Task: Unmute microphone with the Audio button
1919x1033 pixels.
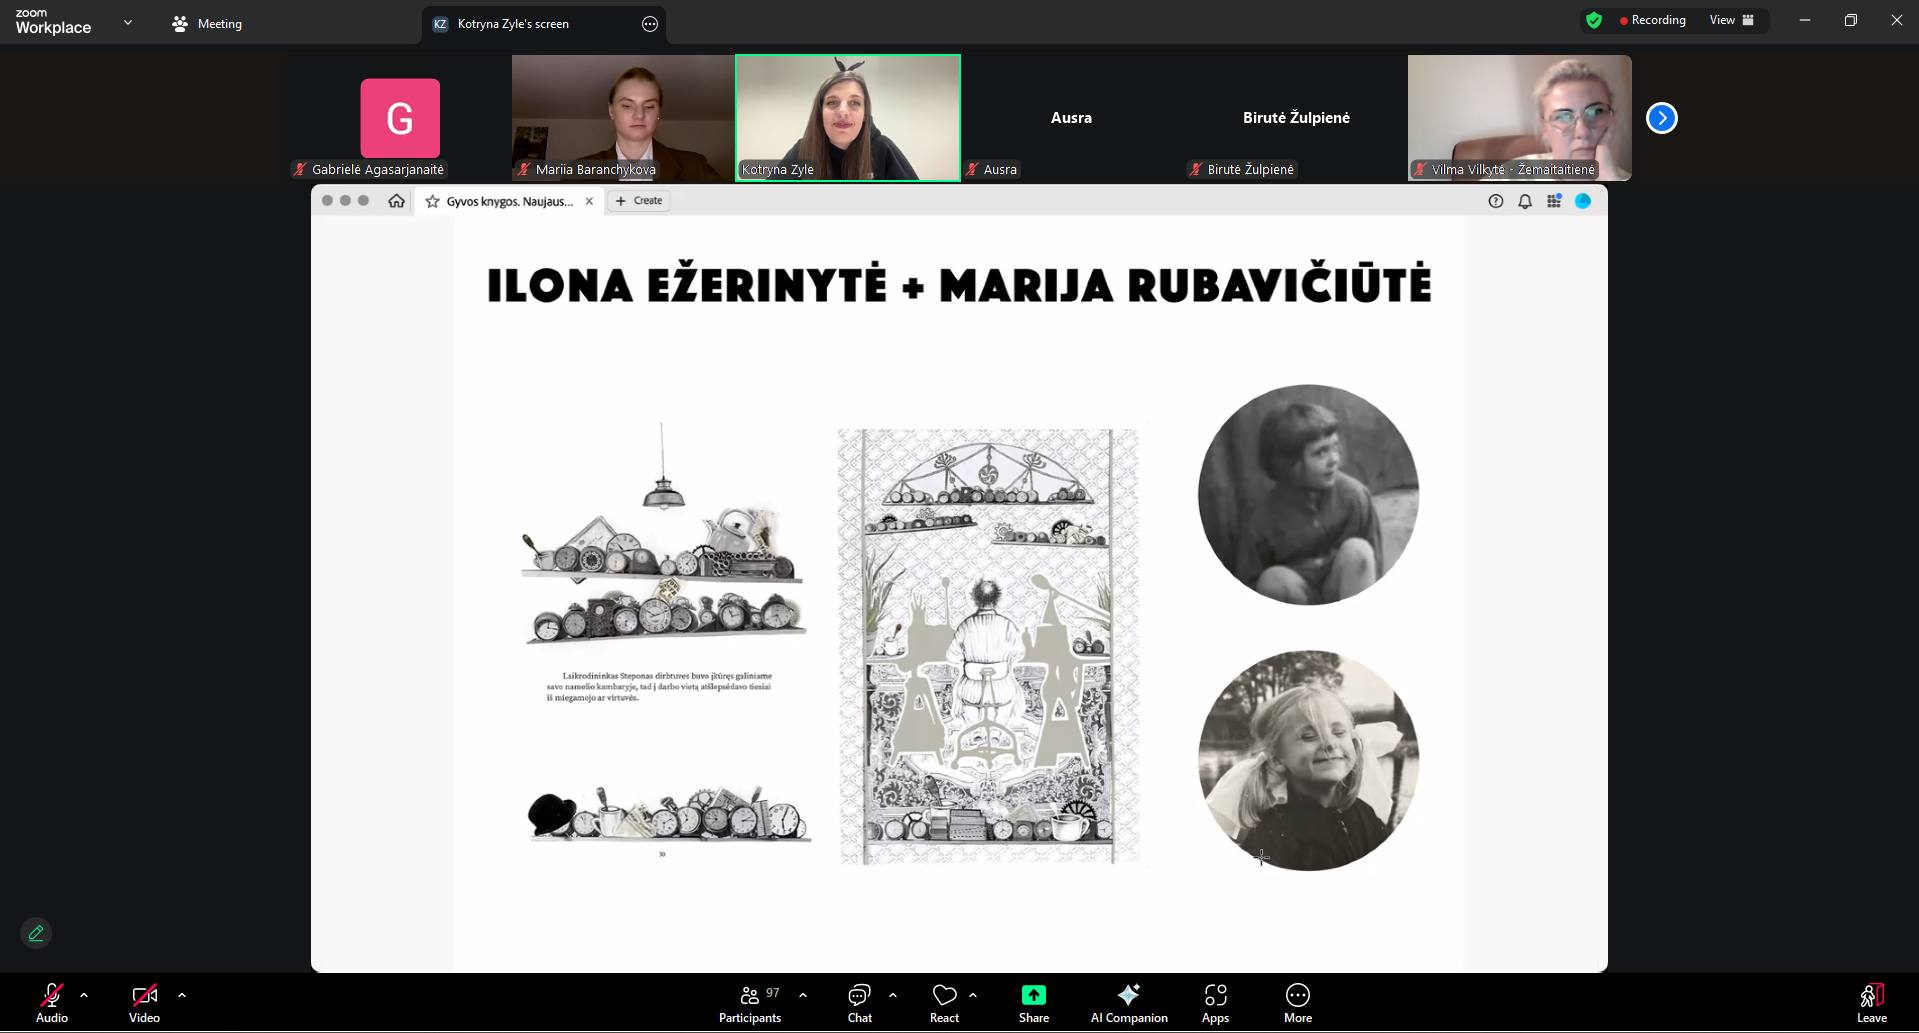Action: tap(51, 1002)
